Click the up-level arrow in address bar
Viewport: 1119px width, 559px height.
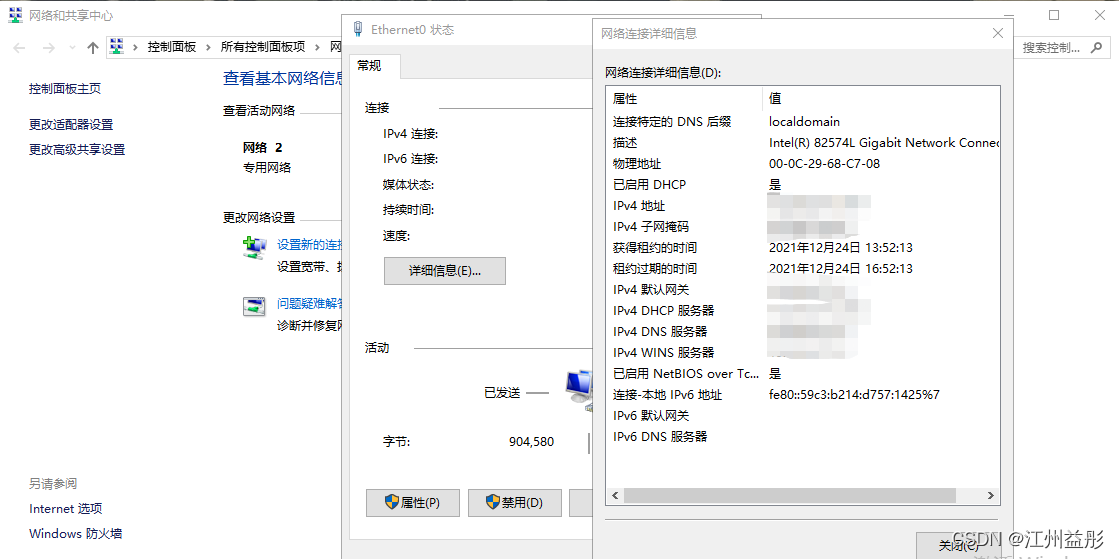click(92, 48)
